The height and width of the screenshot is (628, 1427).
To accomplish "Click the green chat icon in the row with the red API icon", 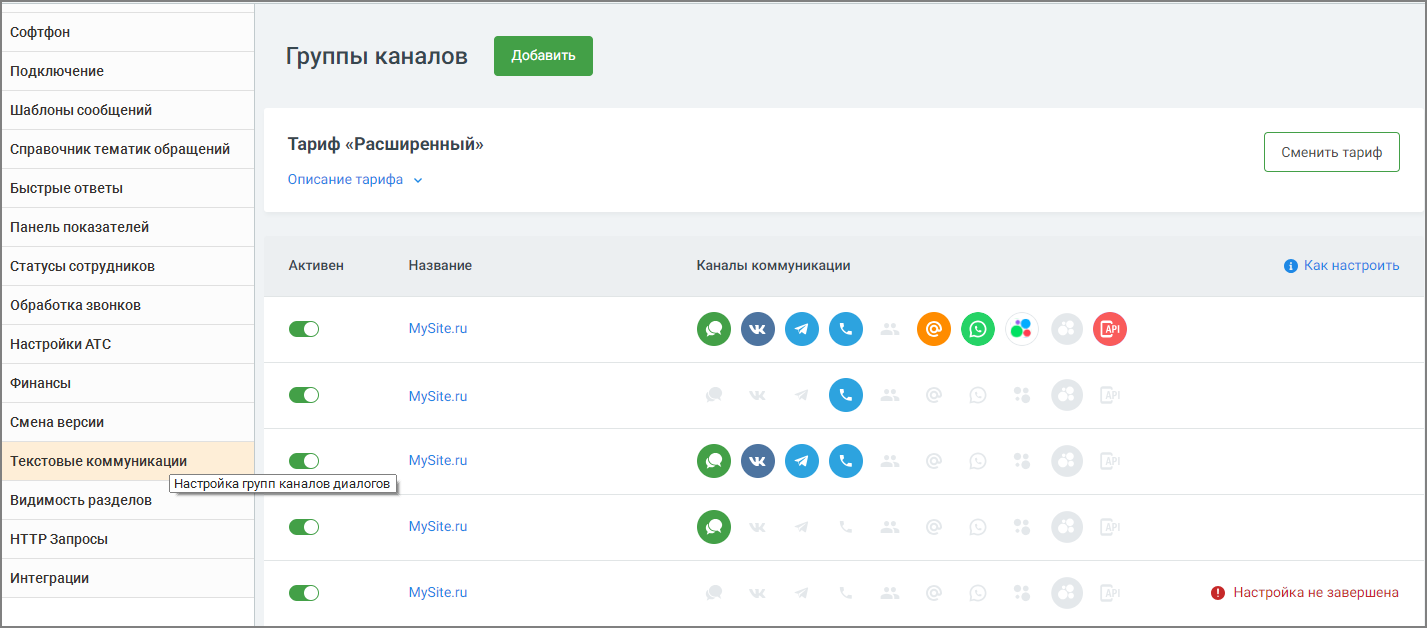I will pos(714,329).
